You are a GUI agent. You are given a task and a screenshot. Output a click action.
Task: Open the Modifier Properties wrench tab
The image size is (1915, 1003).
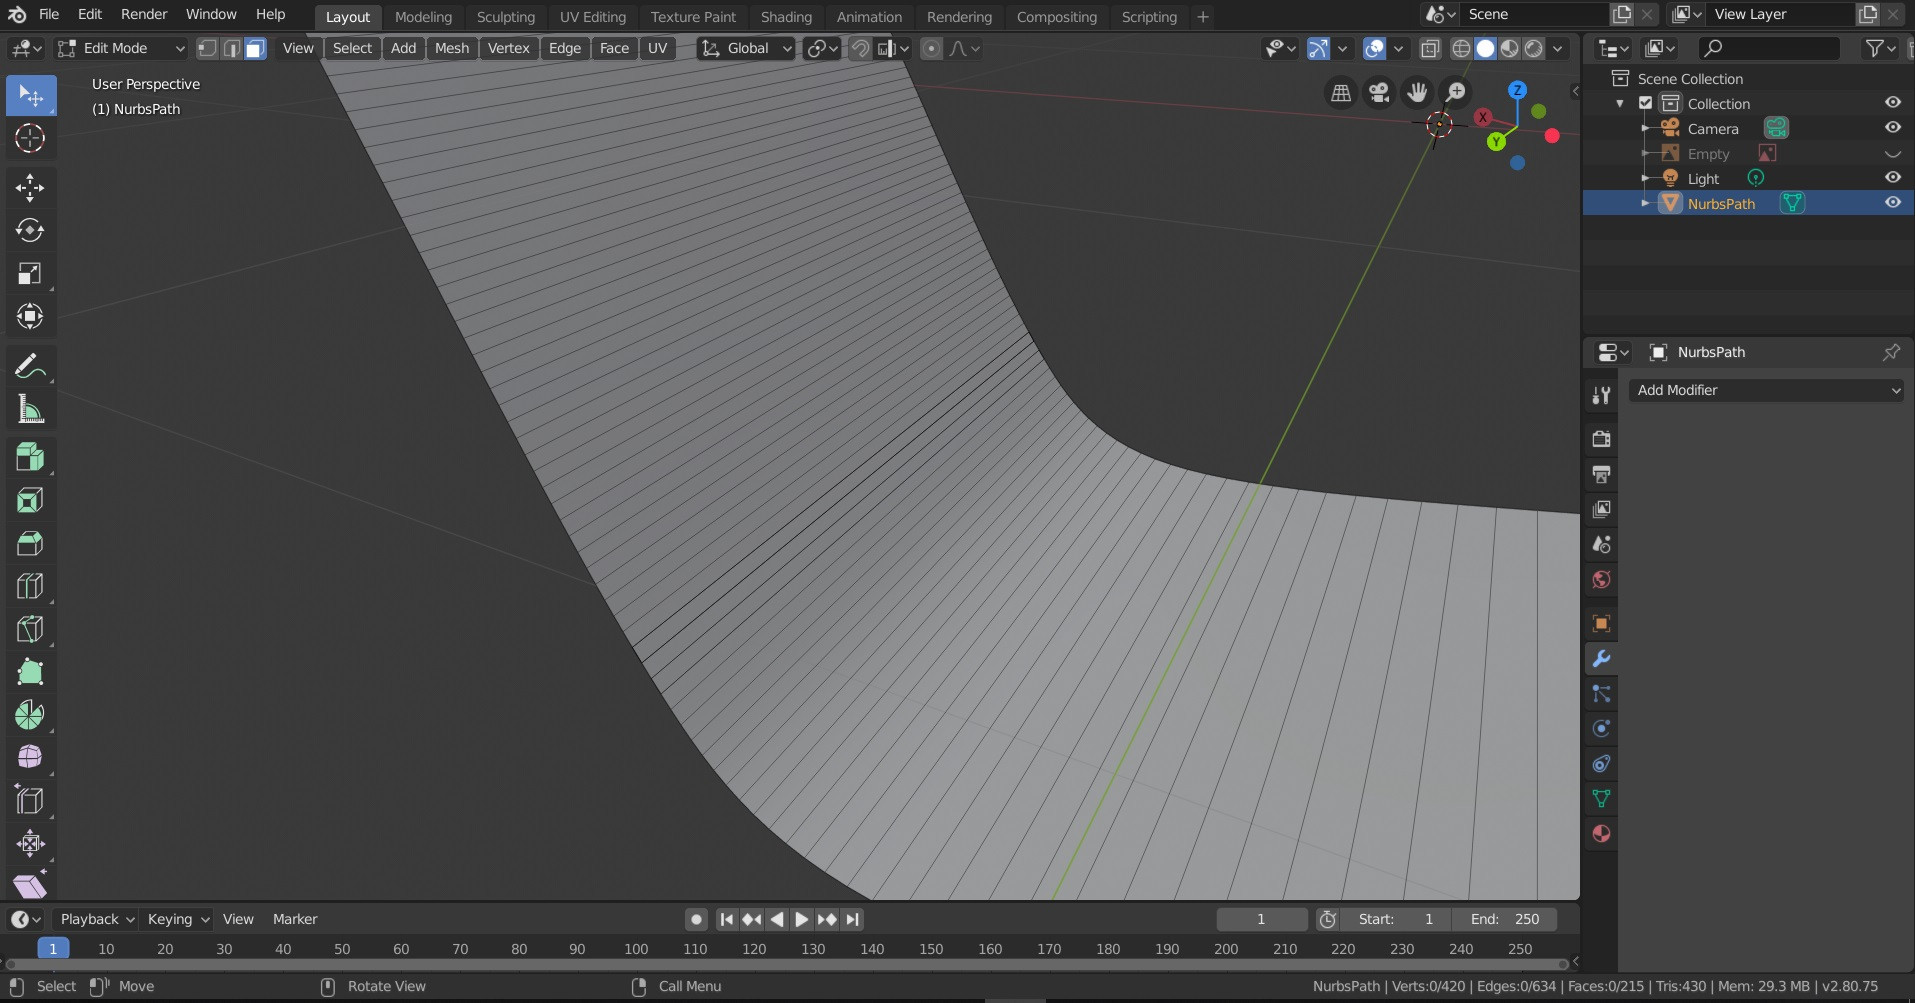1601,659
